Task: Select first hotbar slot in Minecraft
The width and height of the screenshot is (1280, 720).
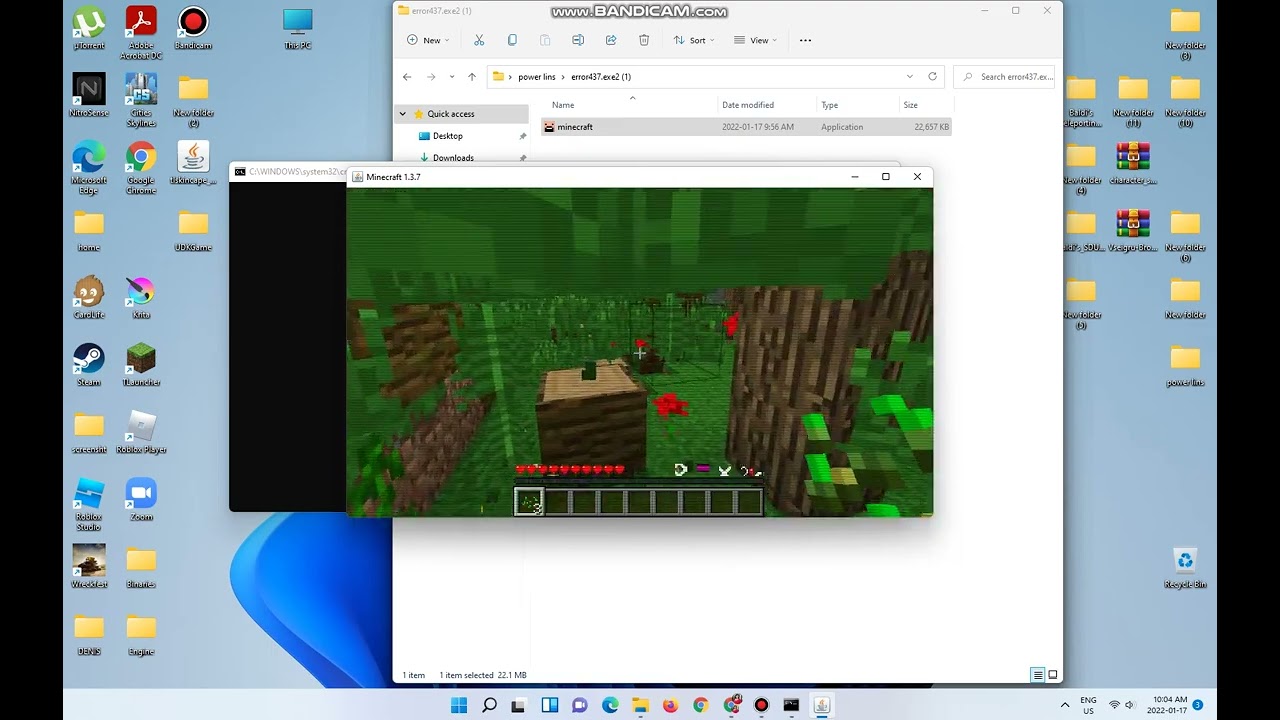Action: click(529, 502)
